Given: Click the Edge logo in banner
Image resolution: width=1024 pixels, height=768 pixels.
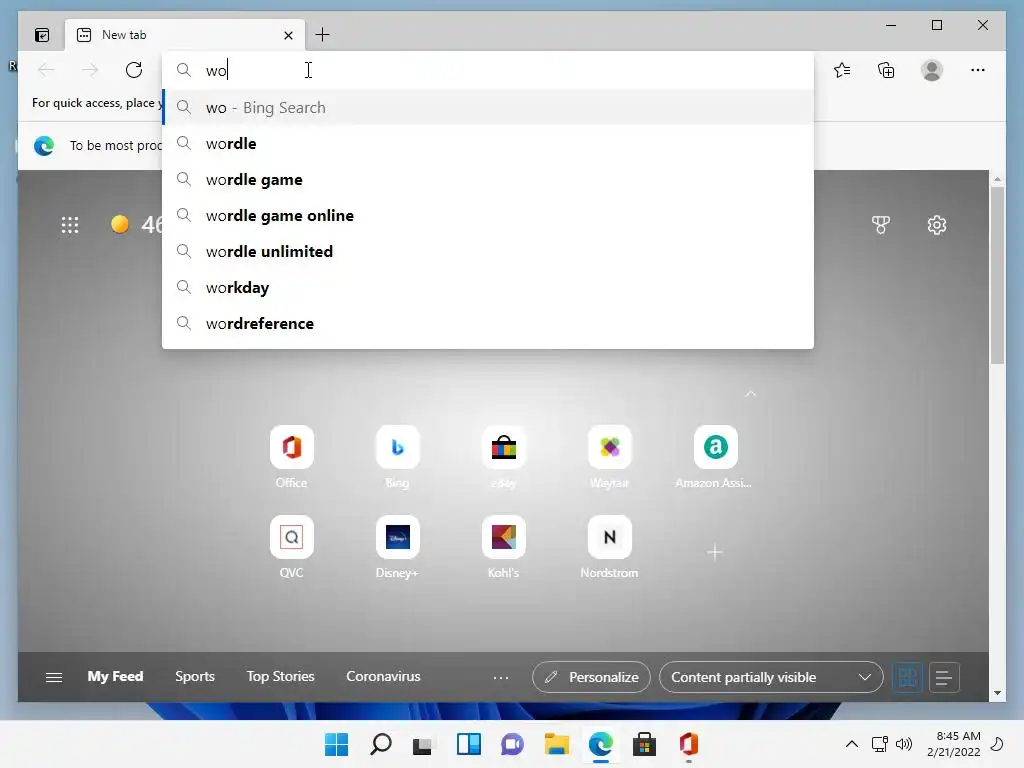Looking at the screenshot, I should tap(44, 146).
